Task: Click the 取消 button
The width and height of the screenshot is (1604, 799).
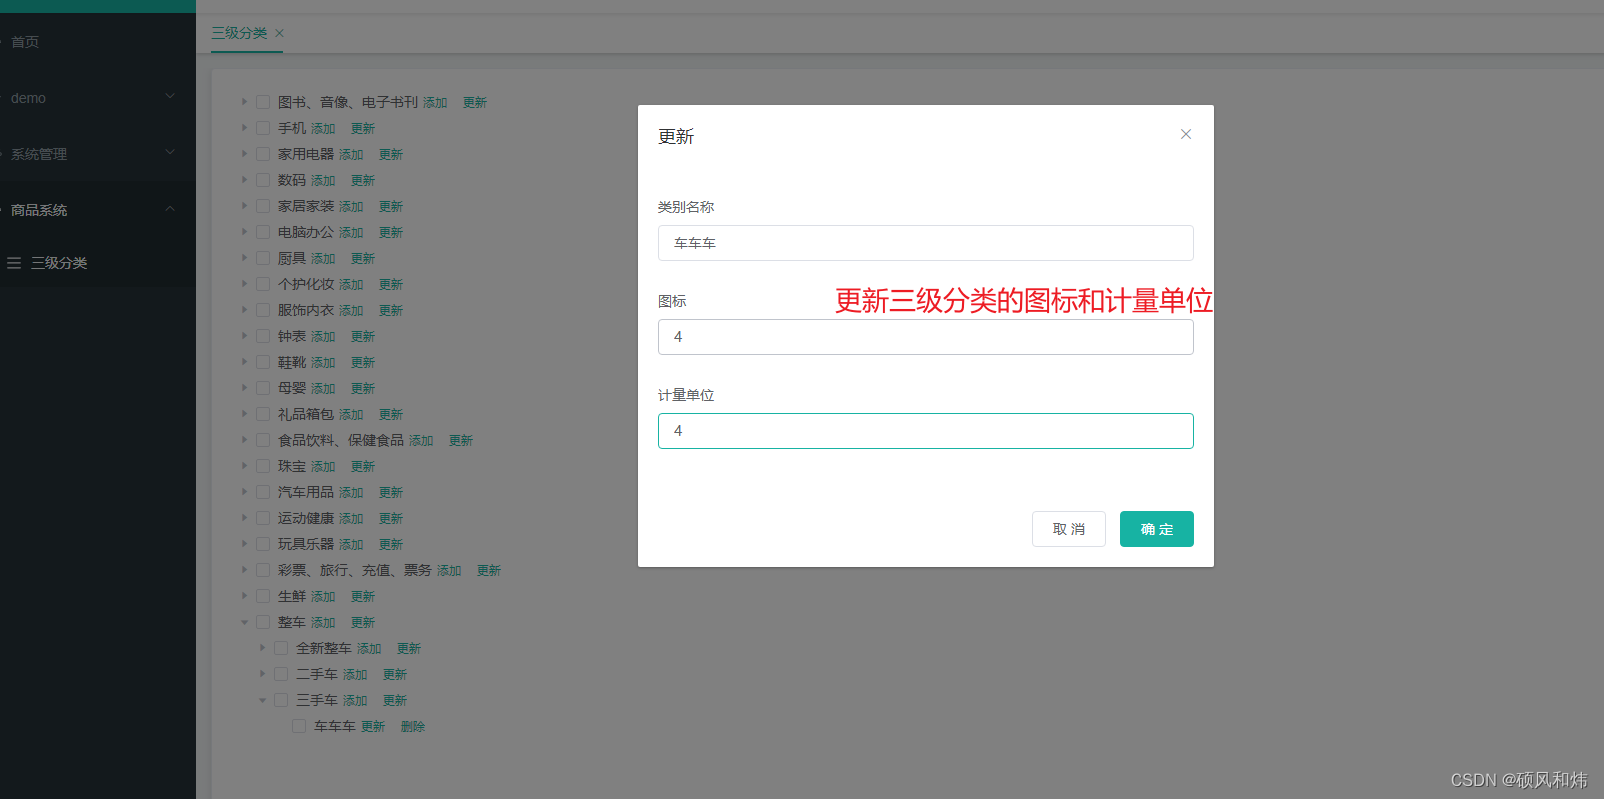Action: pos(1069,529)
